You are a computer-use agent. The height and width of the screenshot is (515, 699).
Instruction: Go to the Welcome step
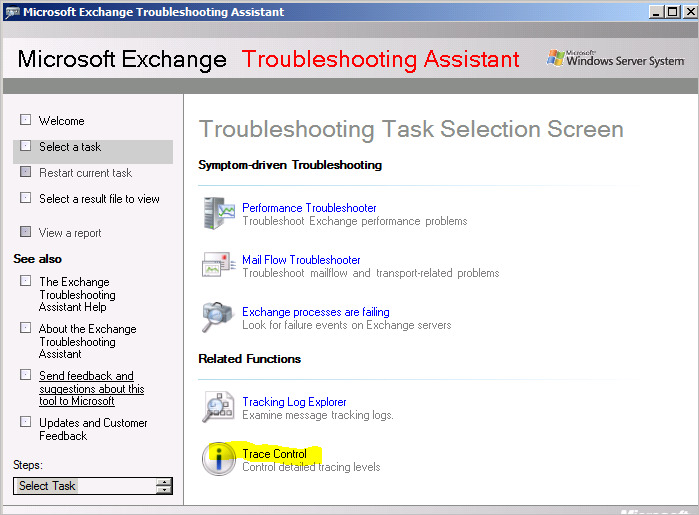click(62, 121)
